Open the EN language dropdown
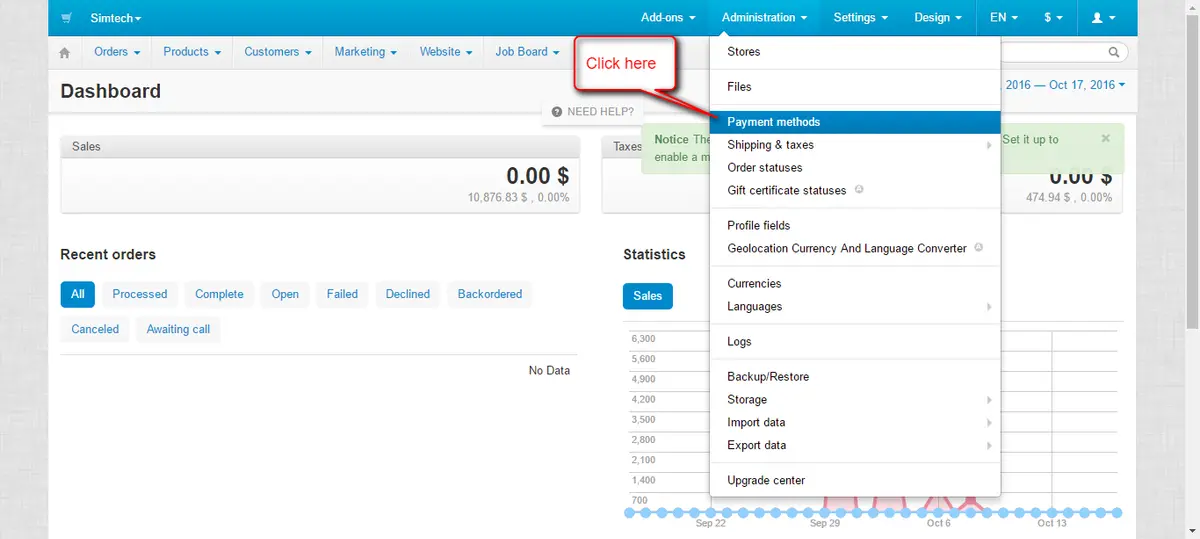This screenshot has width=1200, height=539. (x=1004, y=18)
